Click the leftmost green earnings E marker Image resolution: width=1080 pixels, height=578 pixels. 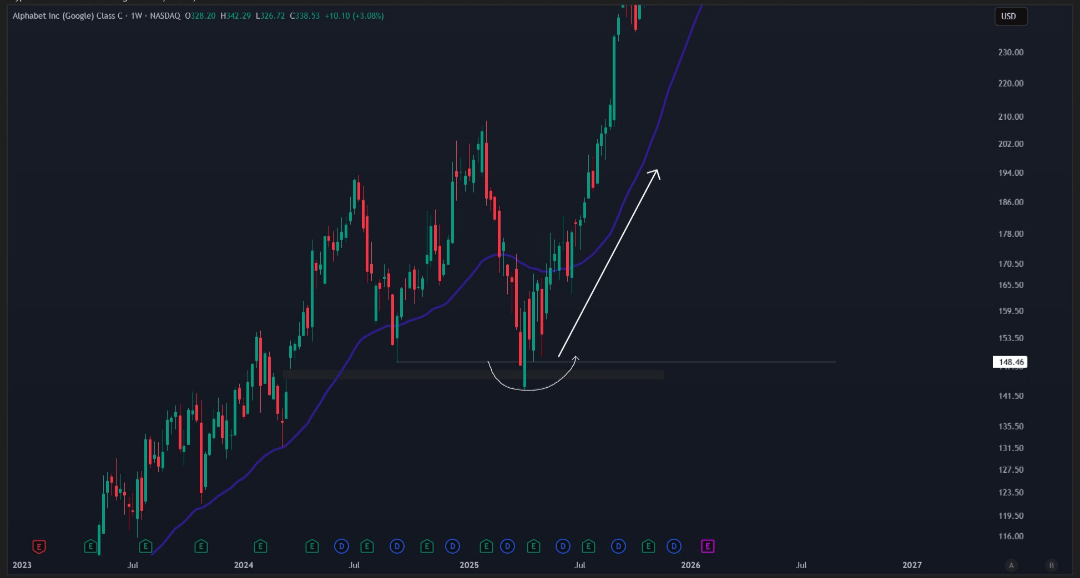[x=90, y=546]
